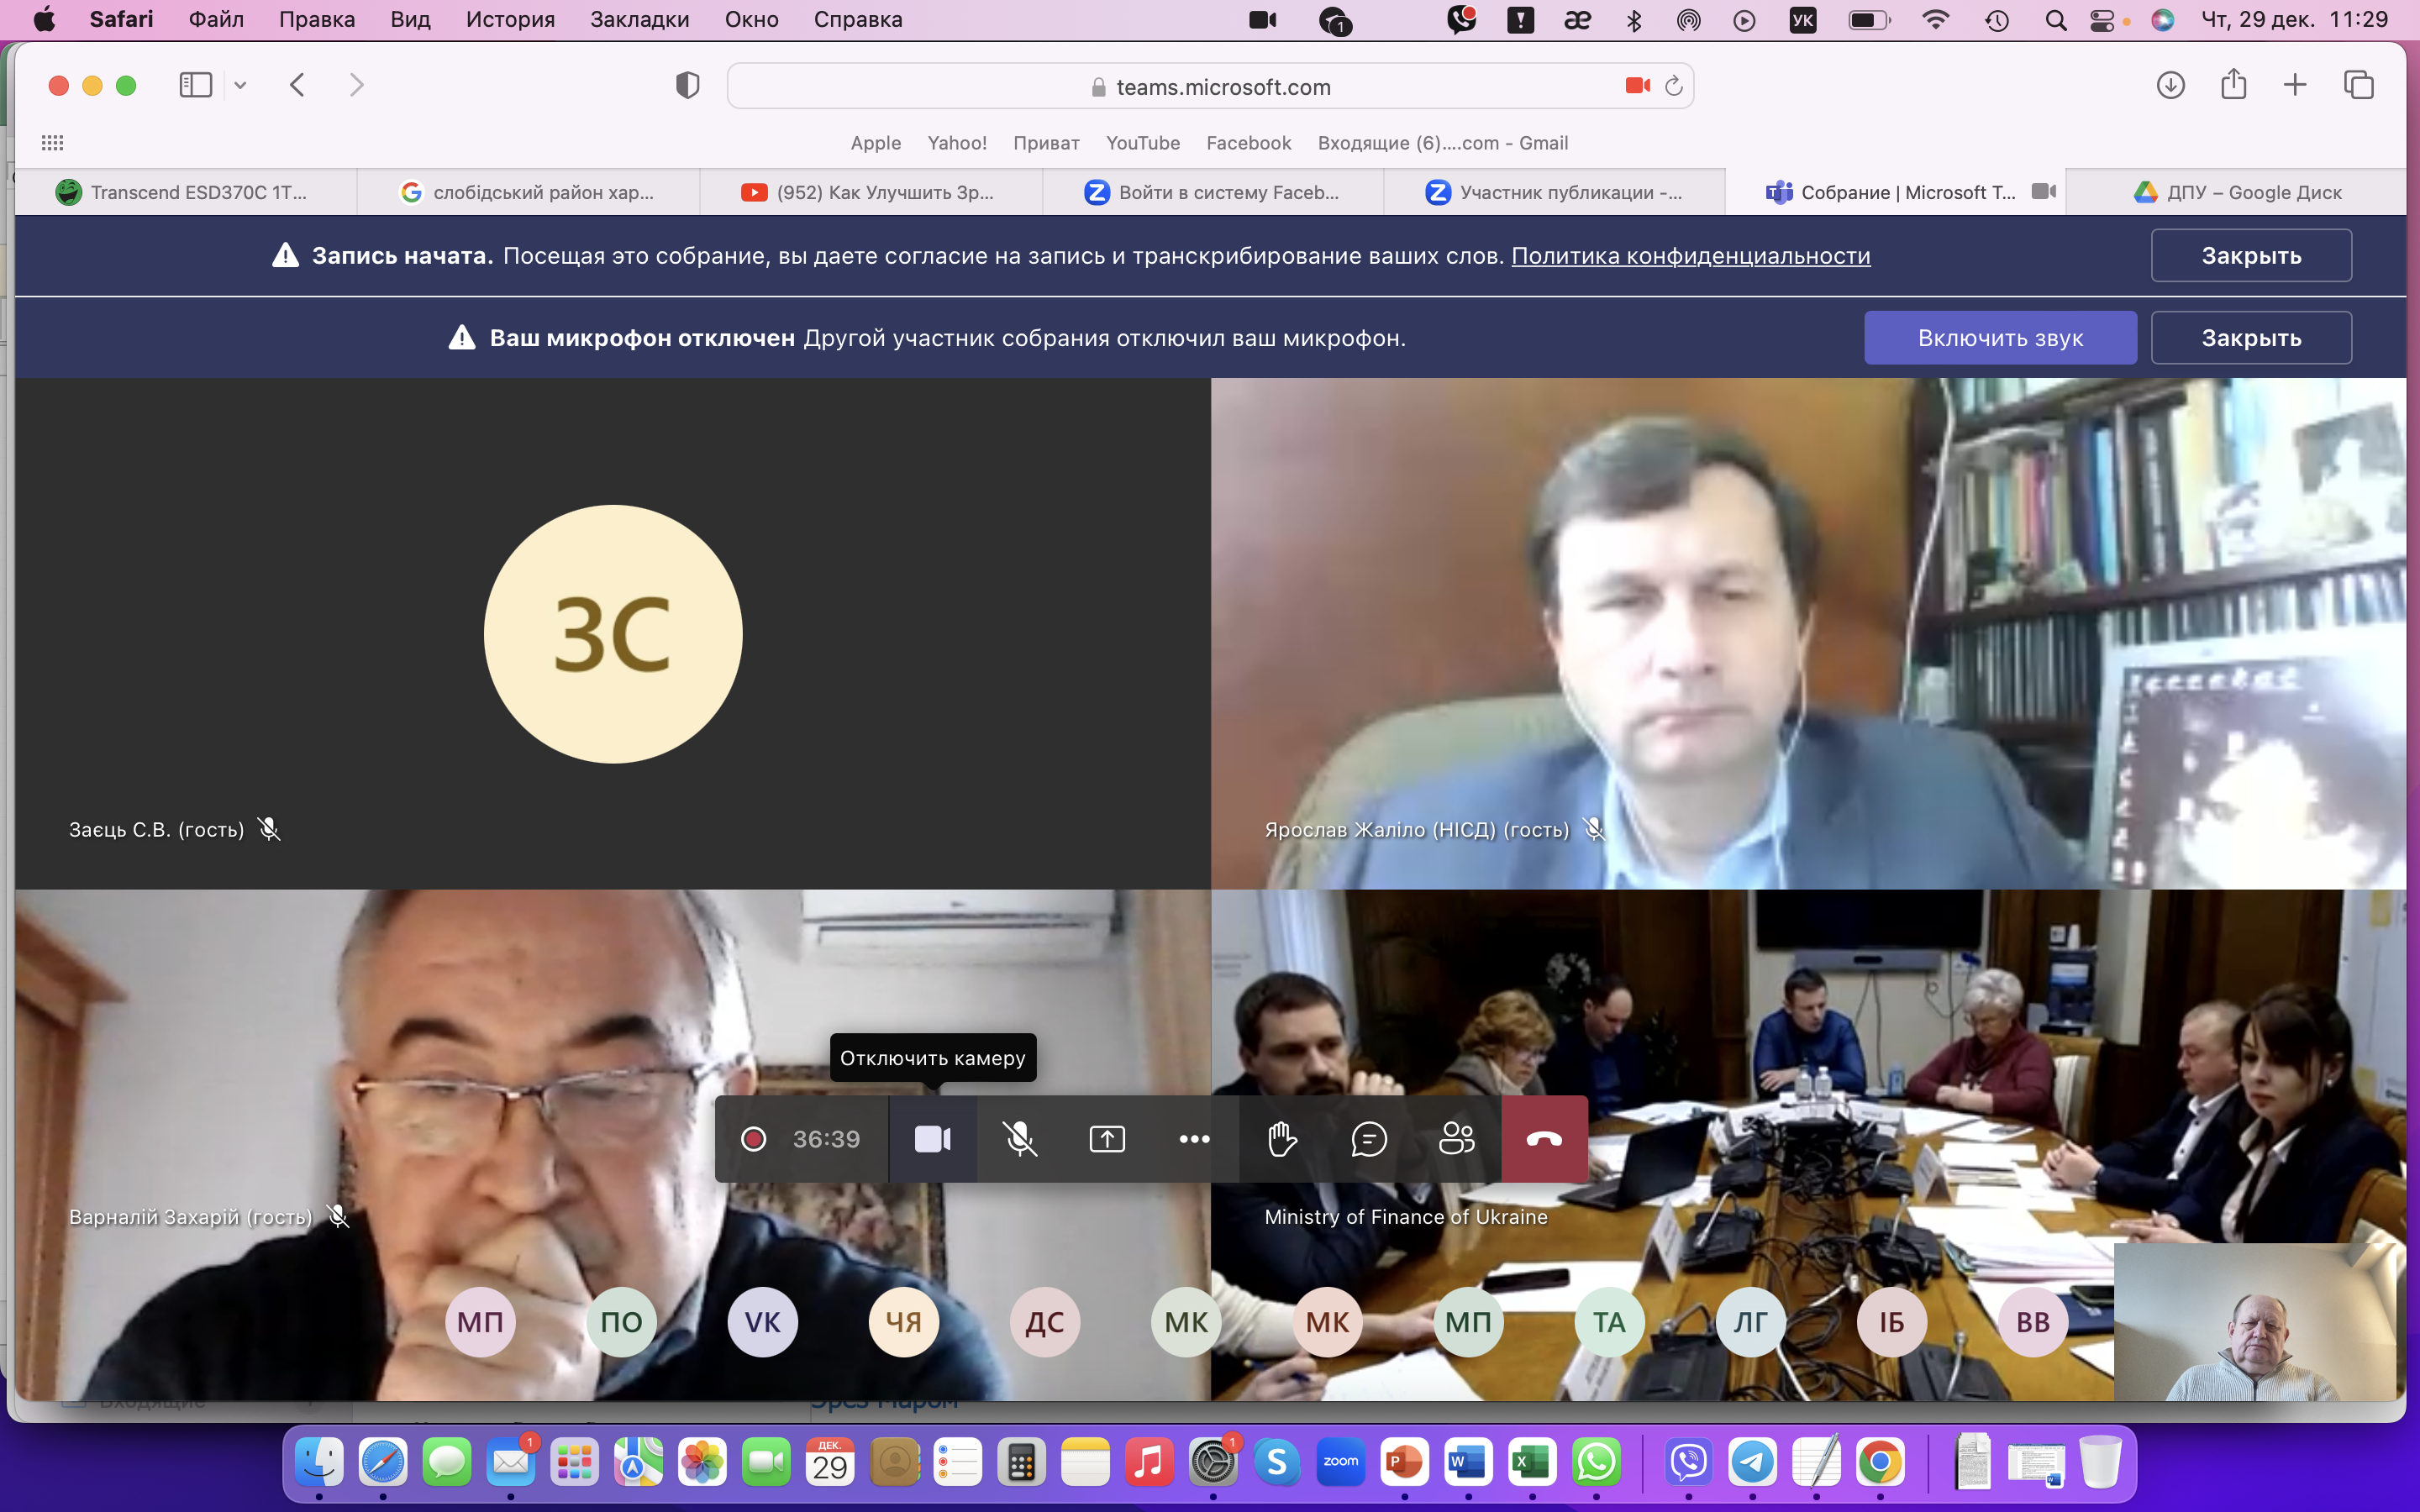Close the recording started banner
Image resolution: width=2420 pixels, height=1512 pixels.
2250,256
